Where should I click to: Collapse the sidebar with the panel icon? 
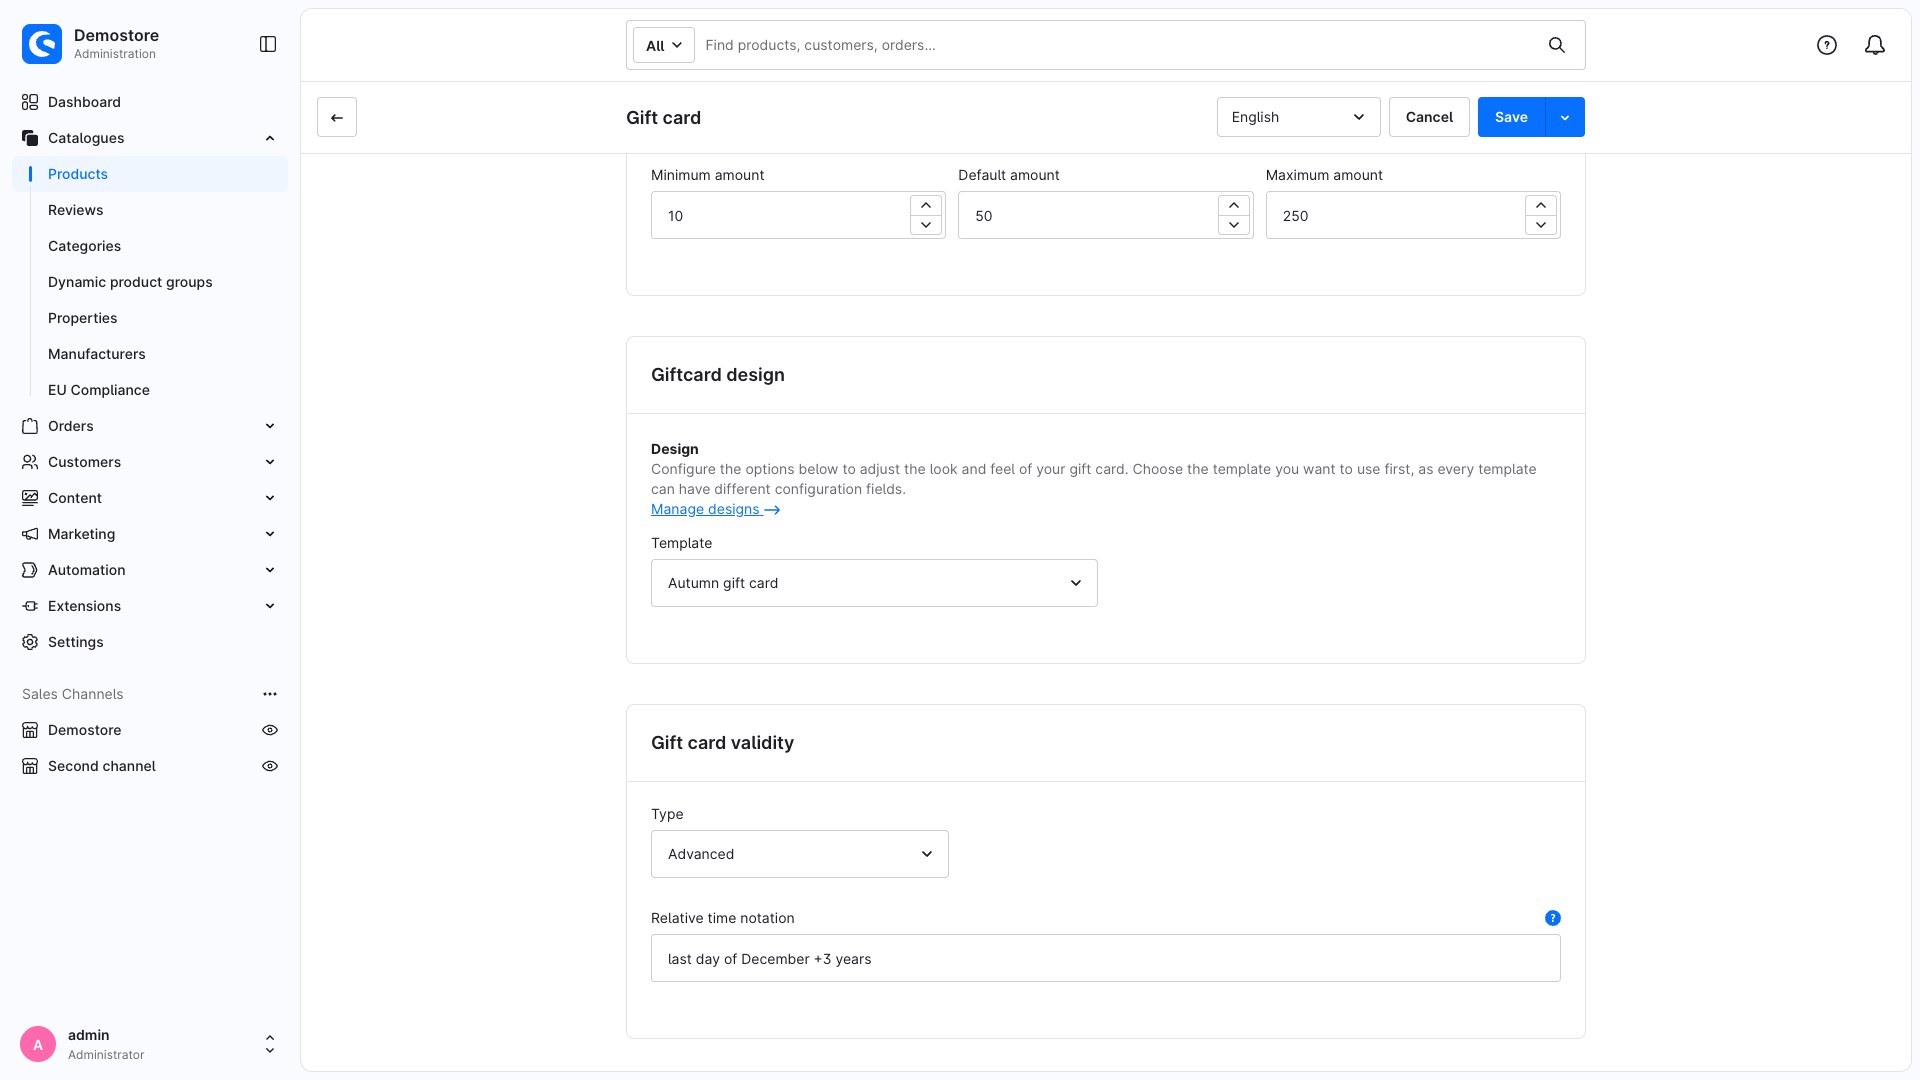(268, 44)
